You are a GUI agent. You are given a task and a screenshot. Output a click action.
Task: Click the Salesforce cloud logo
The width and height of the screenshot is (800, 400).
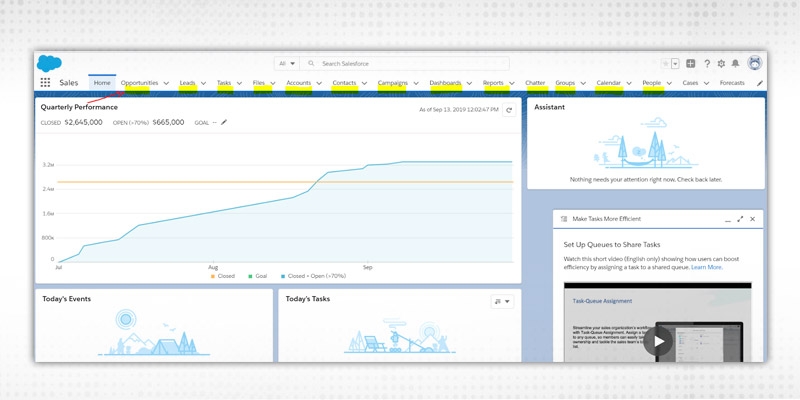(x=49, y=63)
